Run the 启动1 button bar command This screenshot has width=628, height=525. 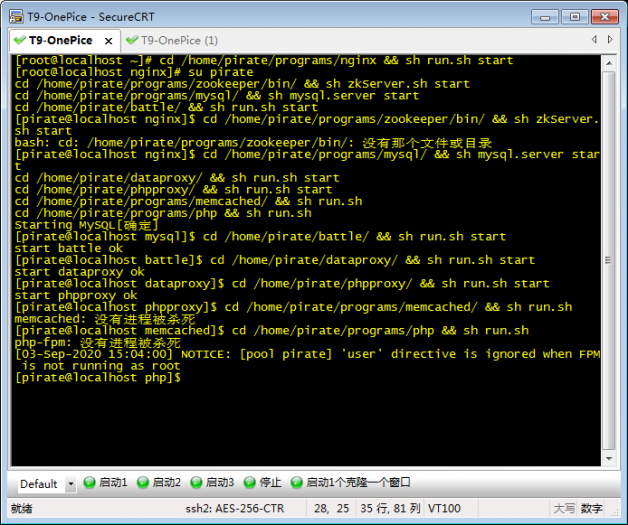105,483
